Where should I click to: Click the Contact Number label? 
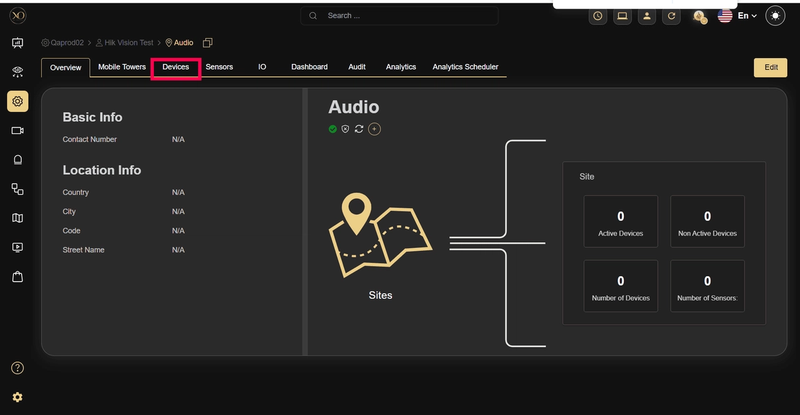(90, 139)
